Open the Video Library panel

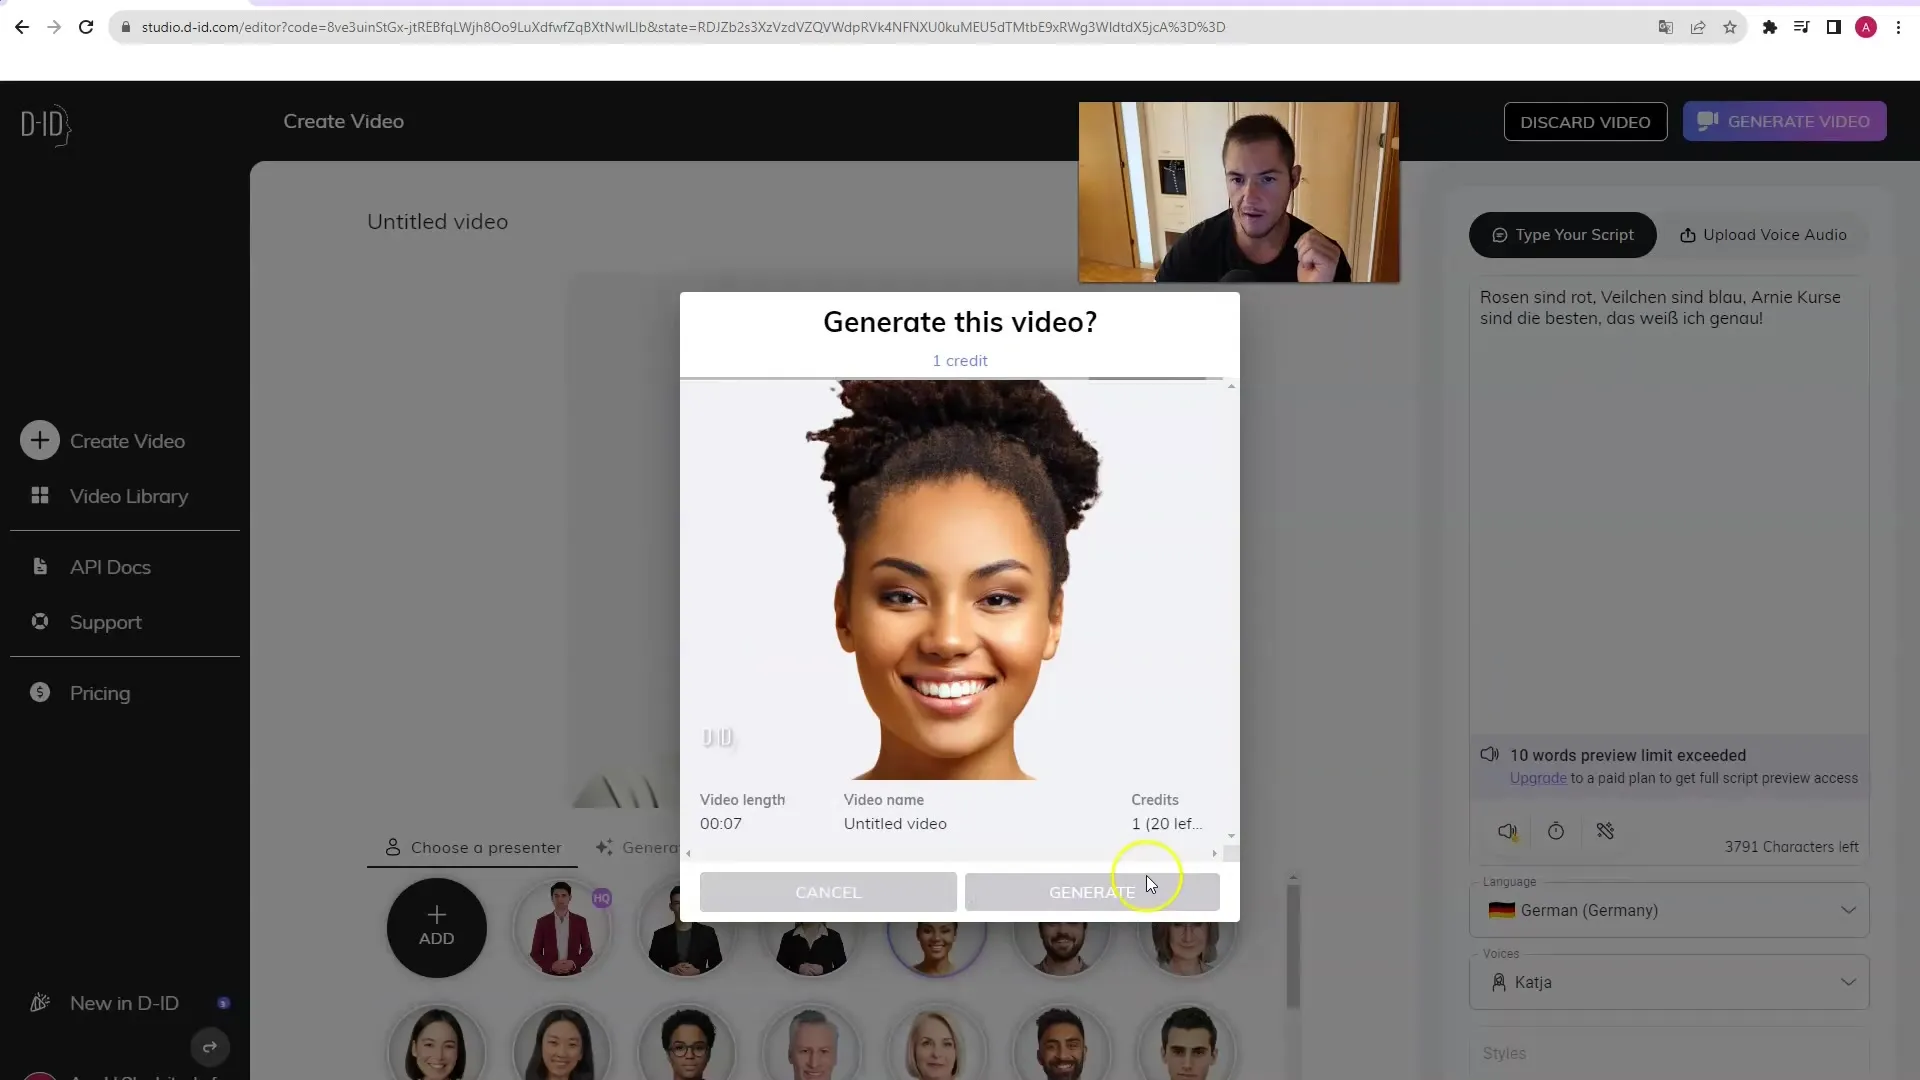coord(128,496)
